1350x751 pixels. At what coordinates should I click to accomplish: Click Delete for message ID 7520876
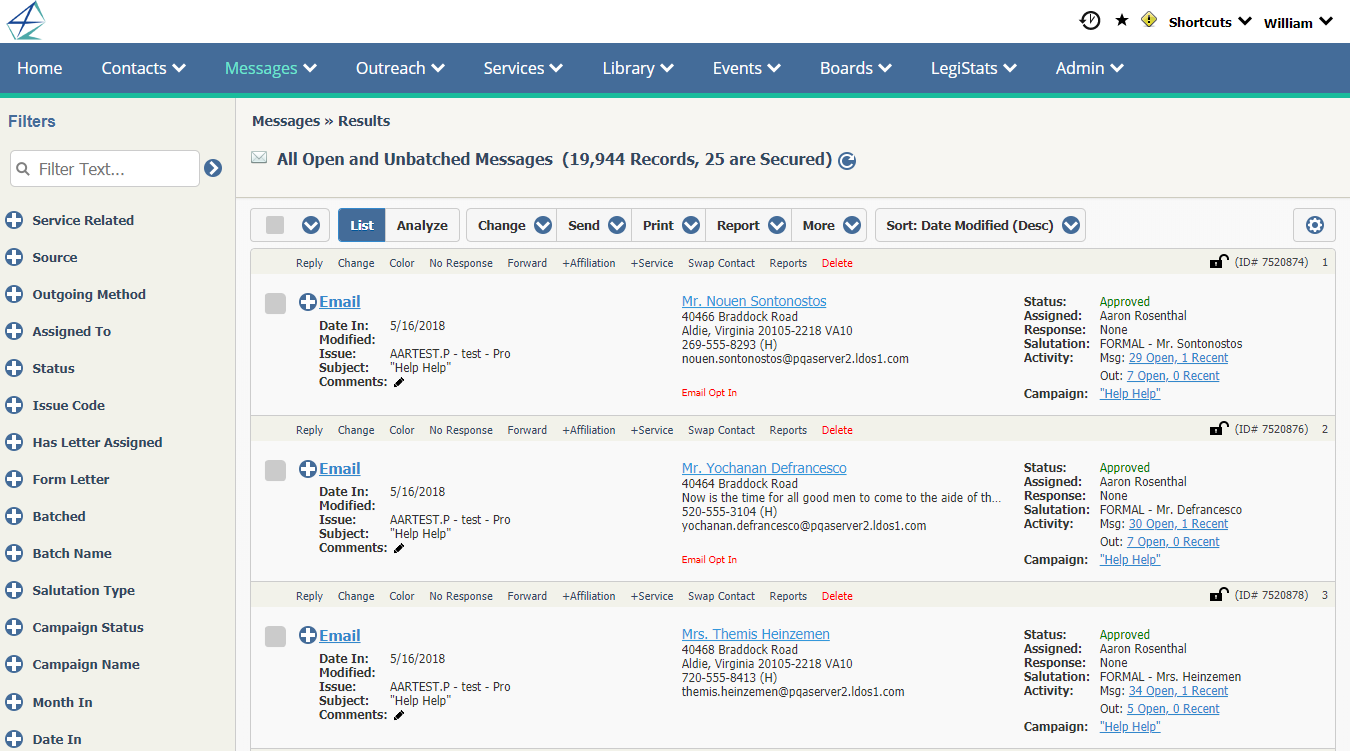[x=837, y=430]
